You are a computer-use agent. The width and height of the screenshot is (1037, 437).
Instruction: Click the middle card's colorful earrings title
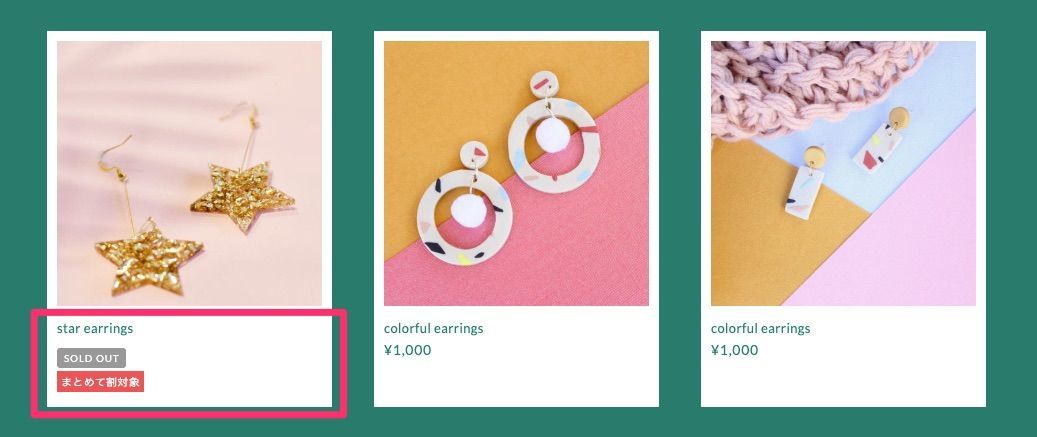433,328
